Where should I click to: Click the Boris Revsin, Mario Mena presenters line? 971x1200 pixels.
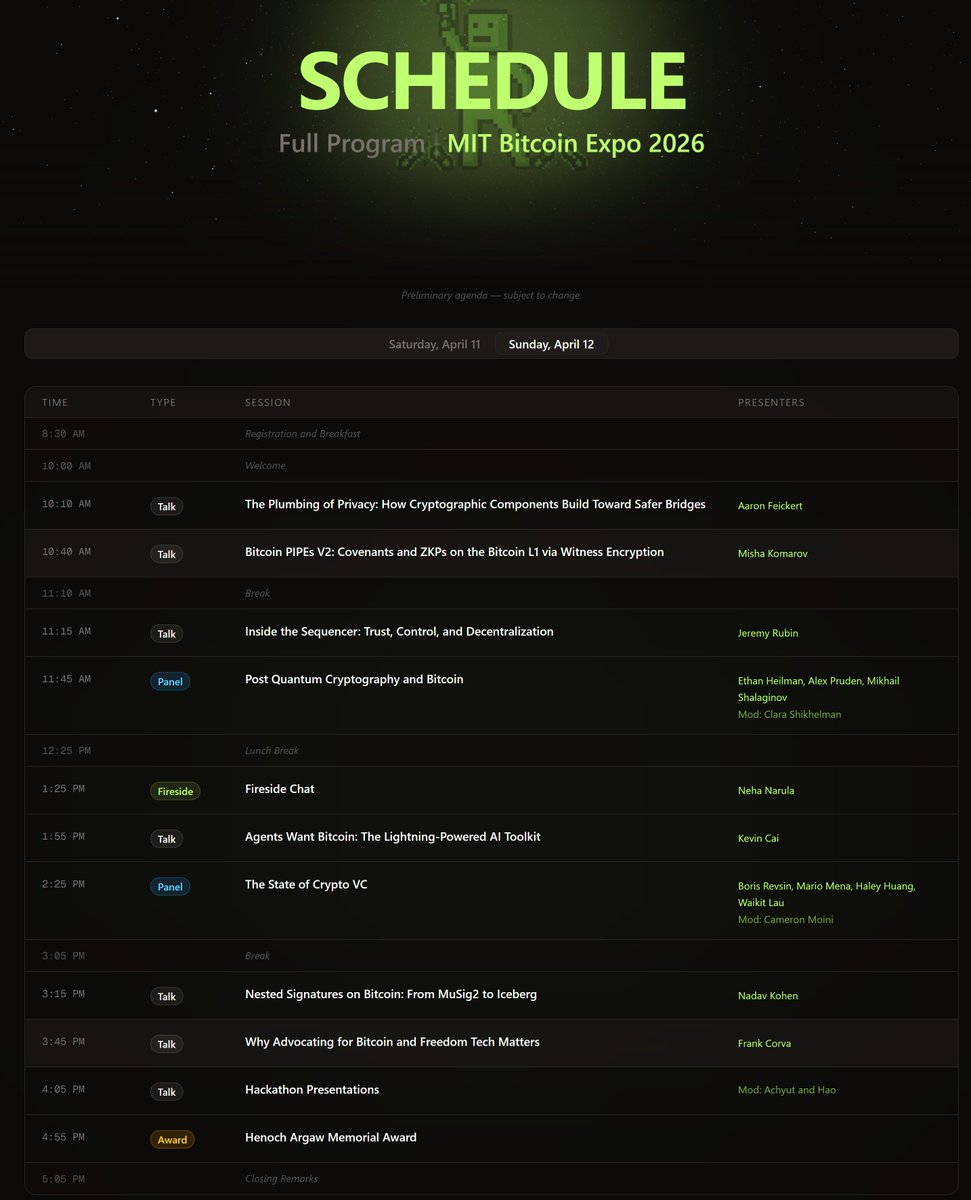click(827, 894)
